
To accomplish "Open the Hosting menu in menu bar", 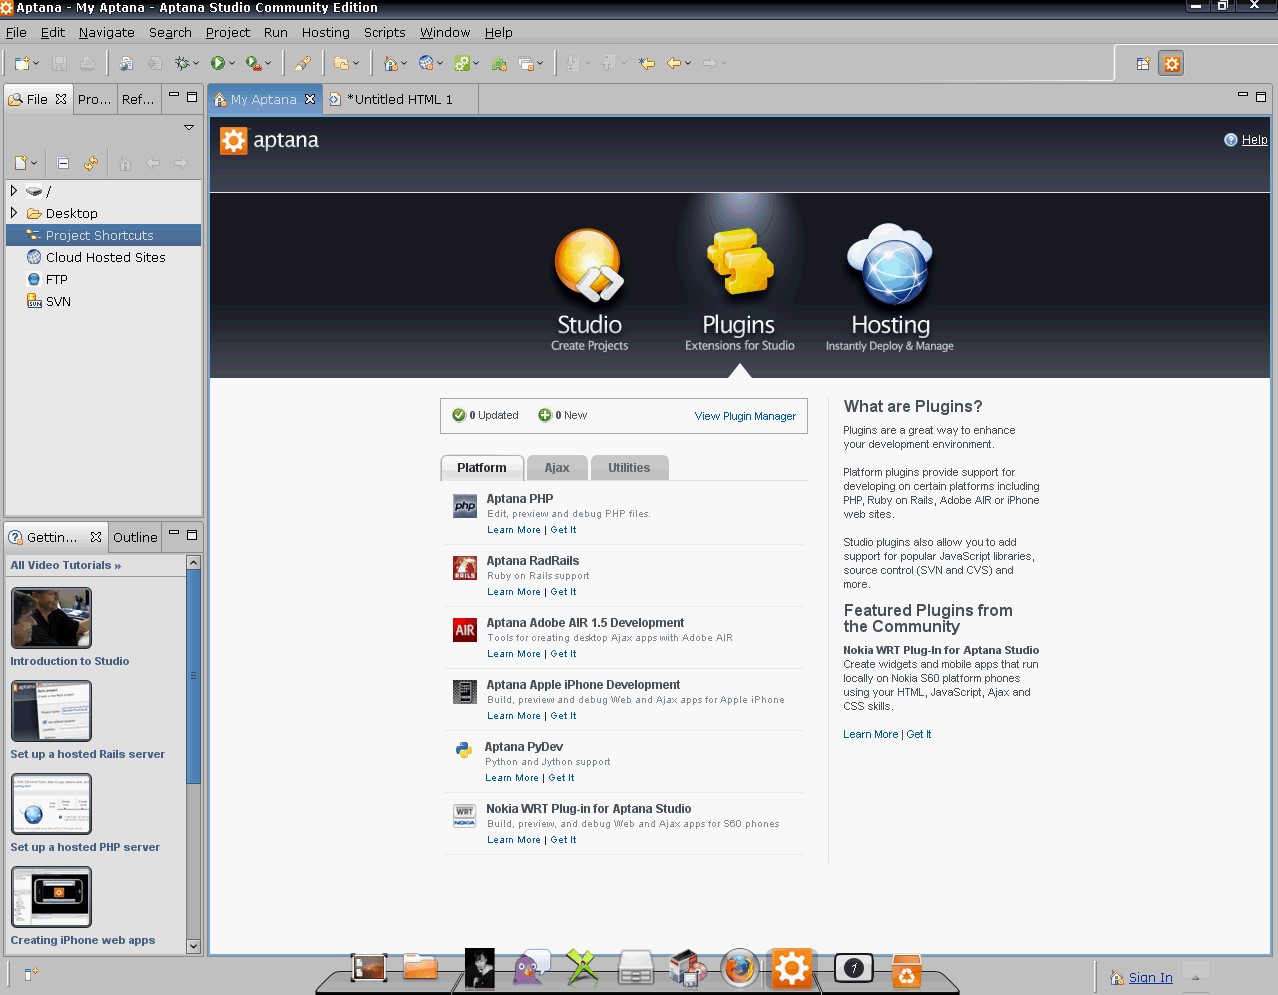I will (x=325, y=32).
